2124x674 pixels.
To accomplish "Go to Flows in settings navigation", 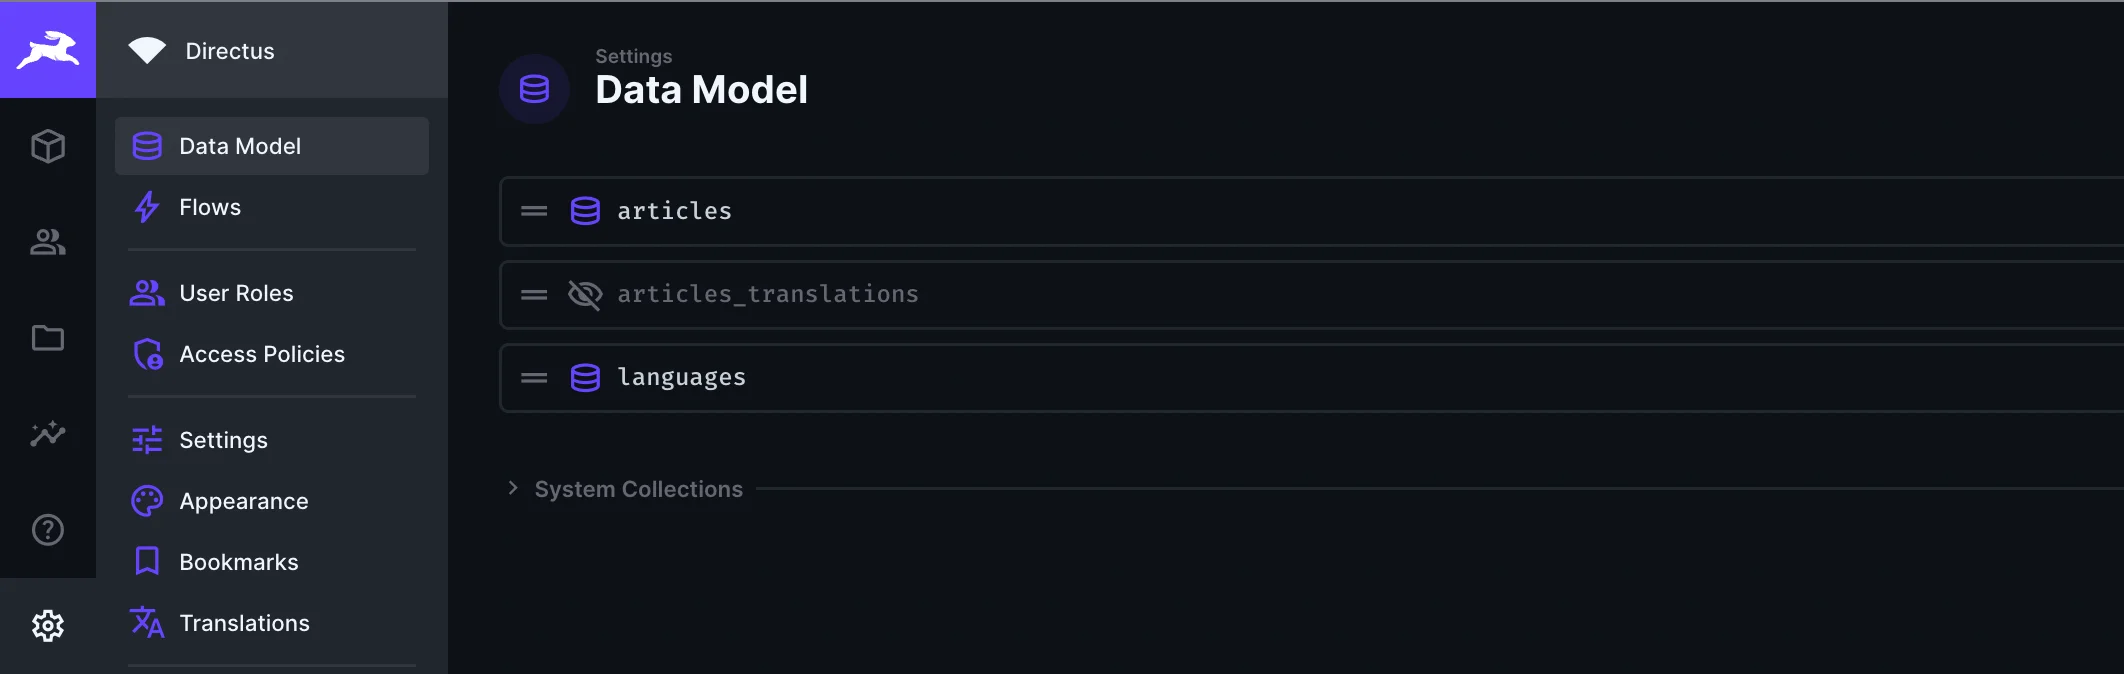I will point(210,207).
